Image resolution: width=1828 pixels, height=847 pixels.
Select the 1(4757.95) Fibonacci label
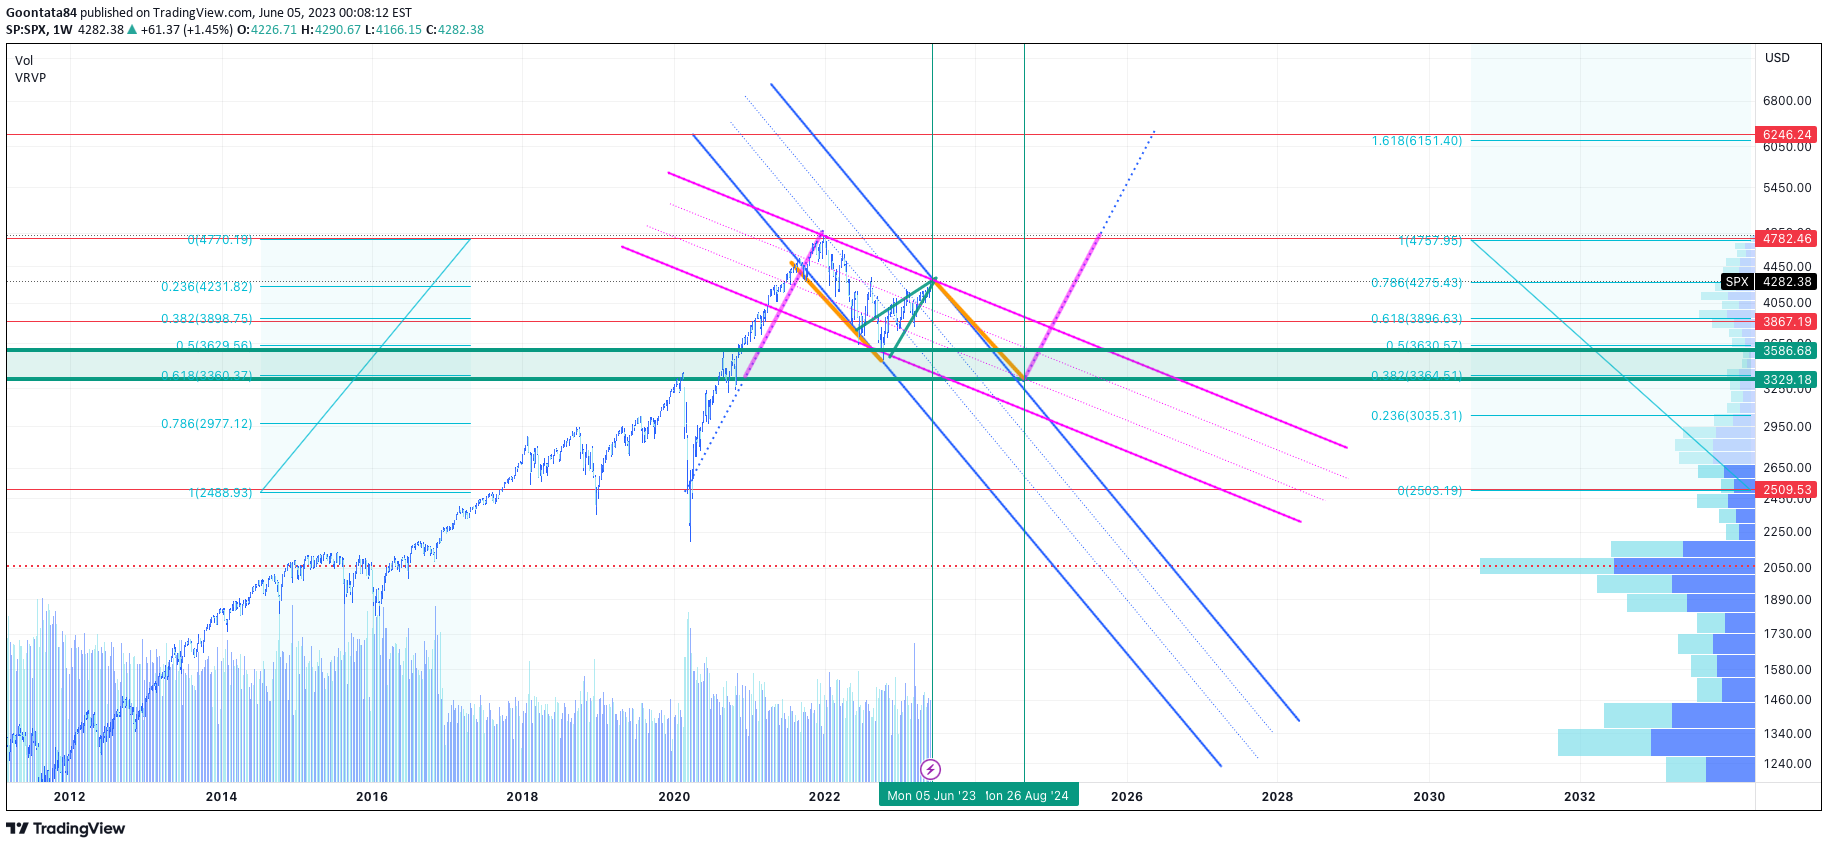click(1430, 241)
